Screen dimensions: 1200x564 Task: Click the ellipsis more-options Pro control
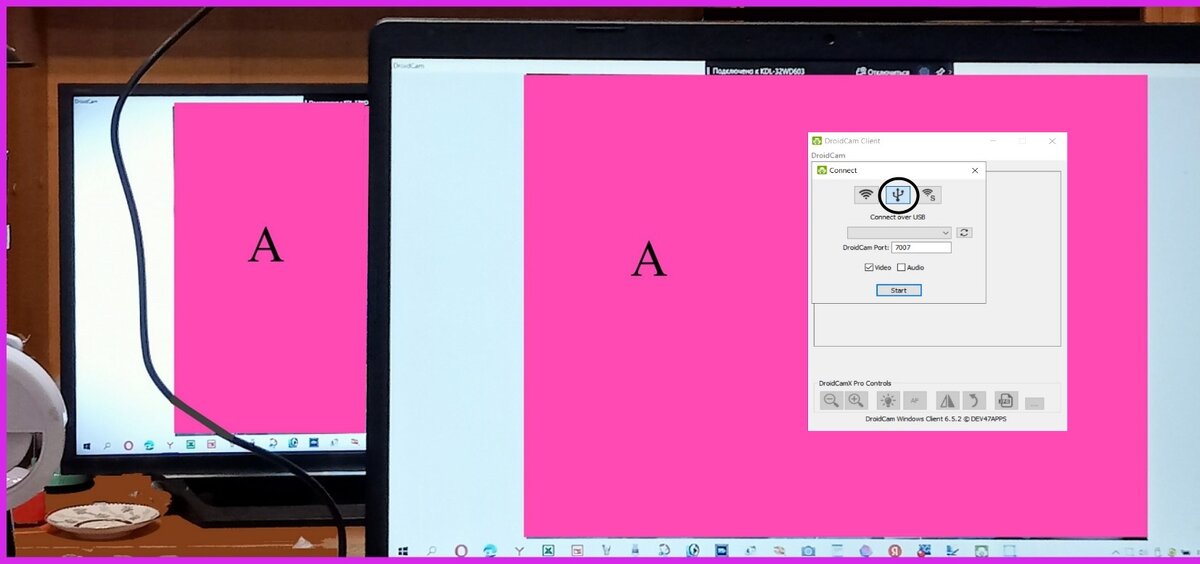[x=1034, y=403]
